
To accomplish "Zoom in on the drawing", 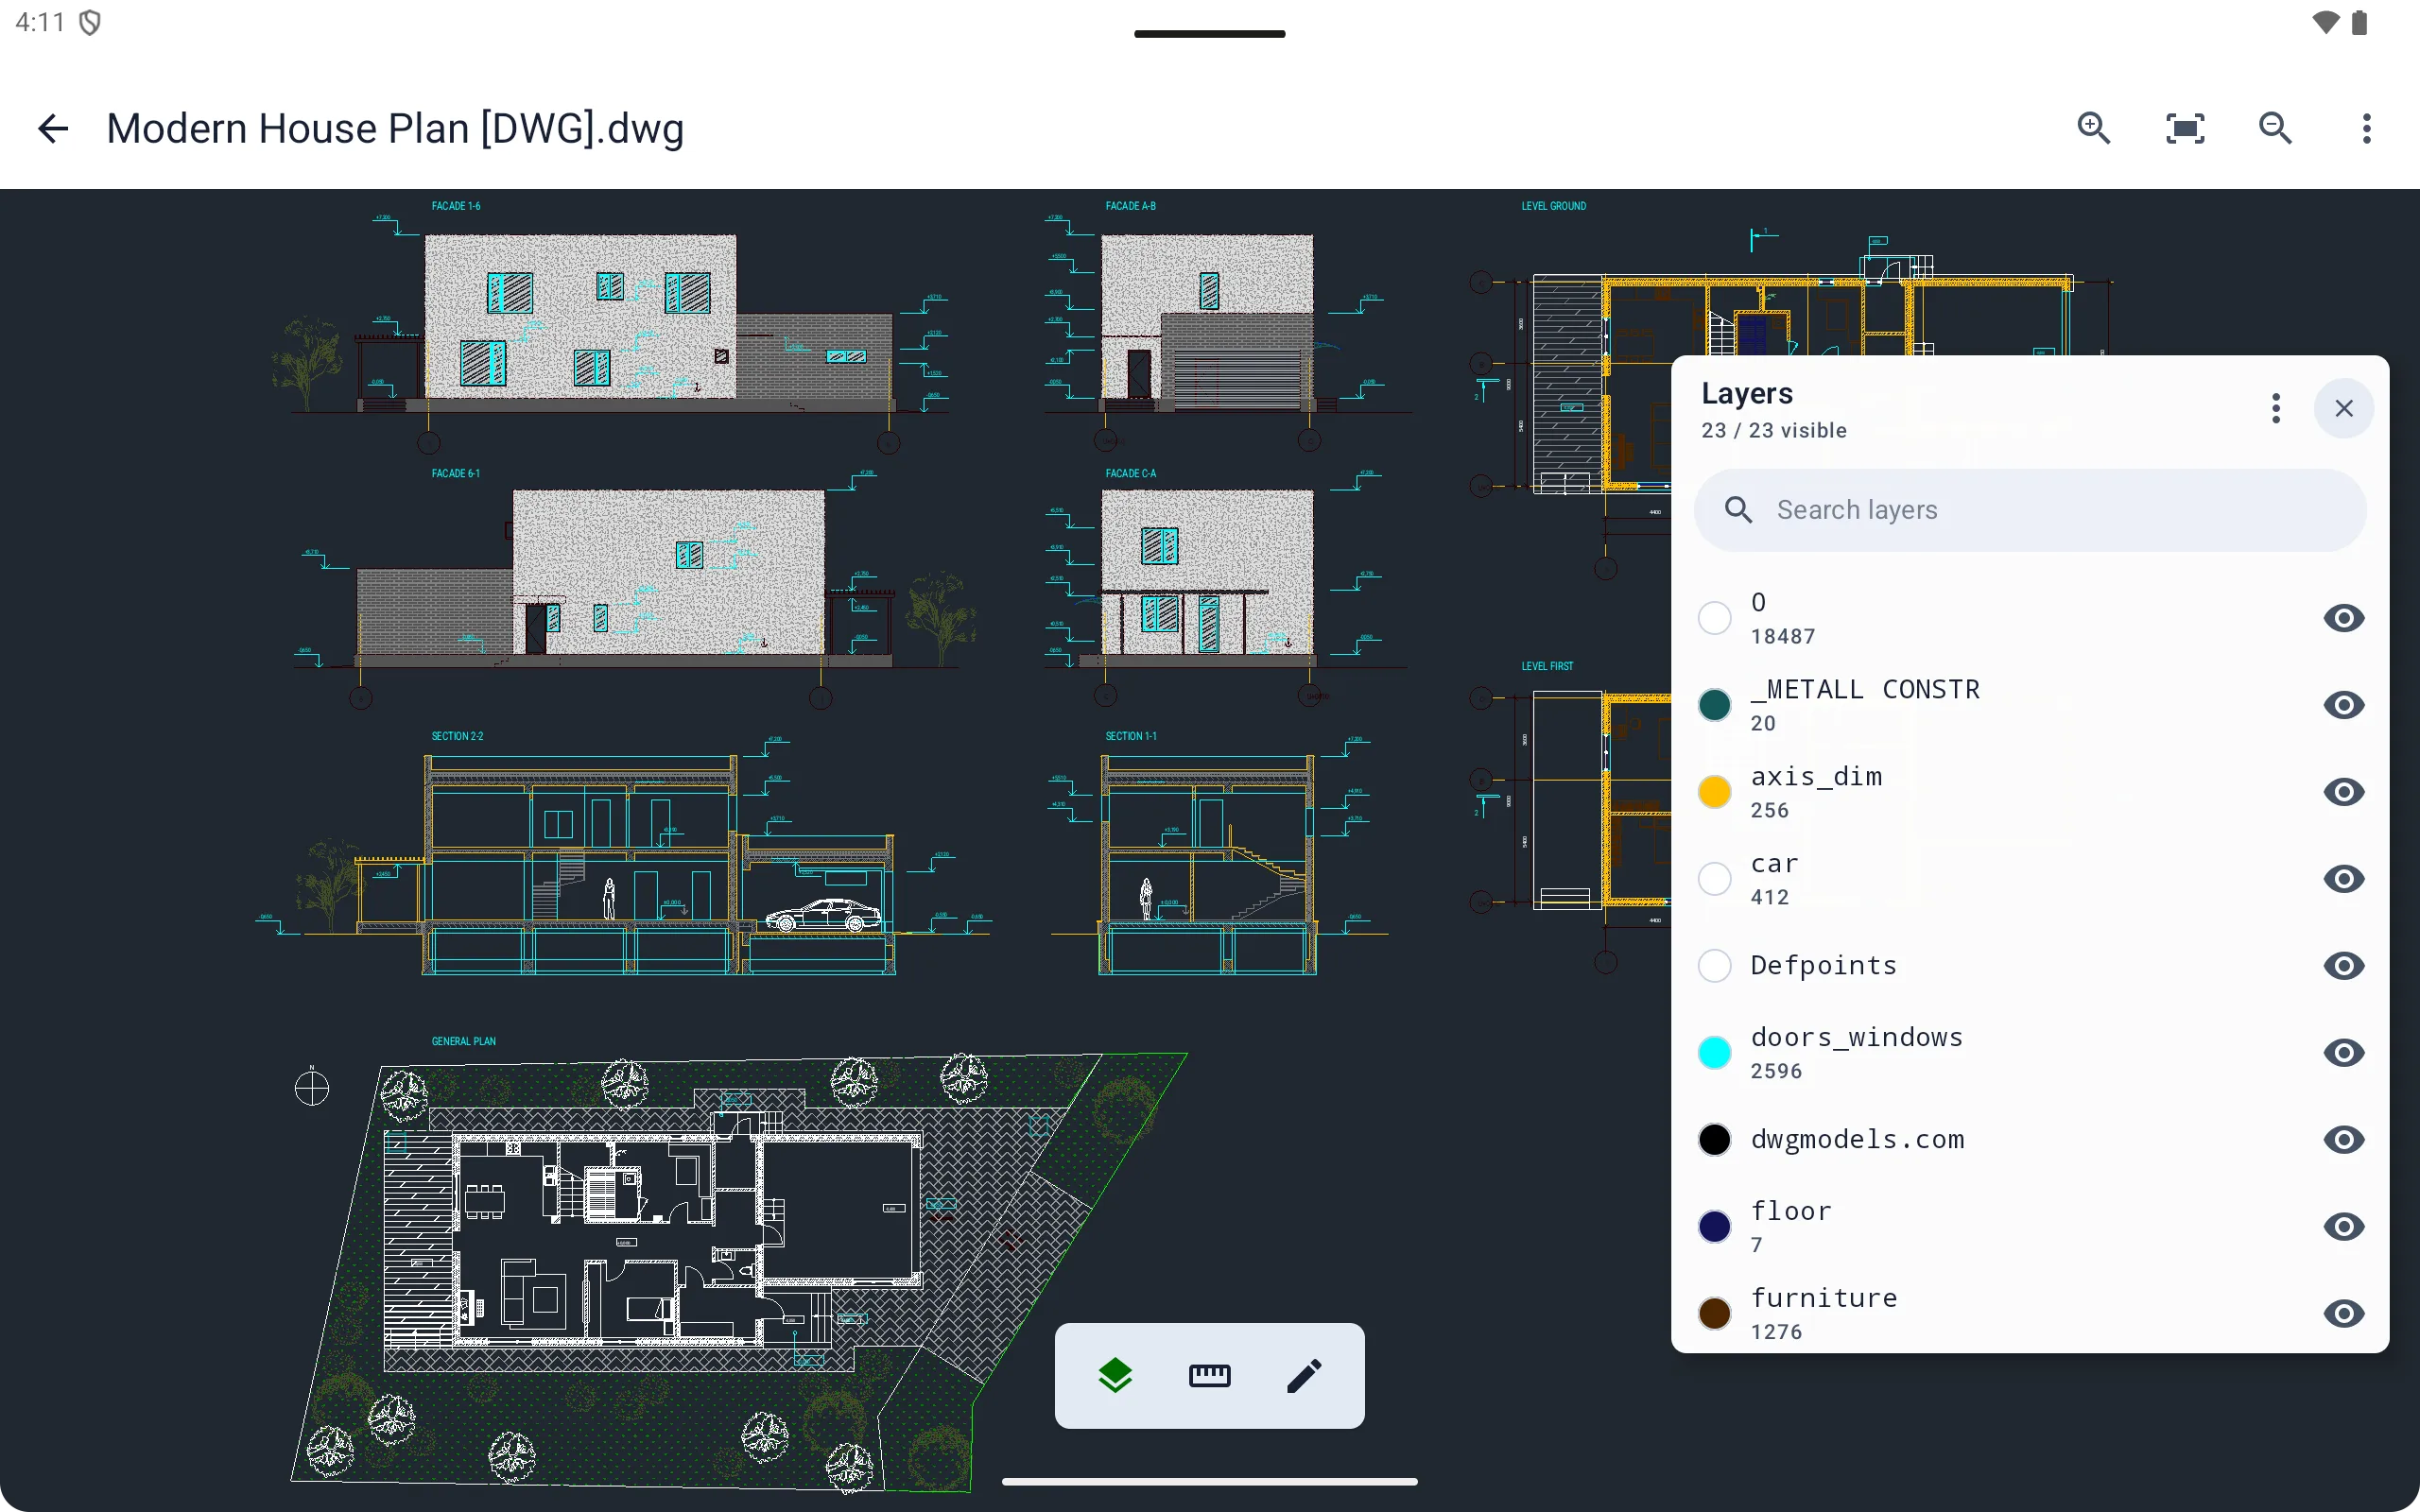I will 2093,128.
